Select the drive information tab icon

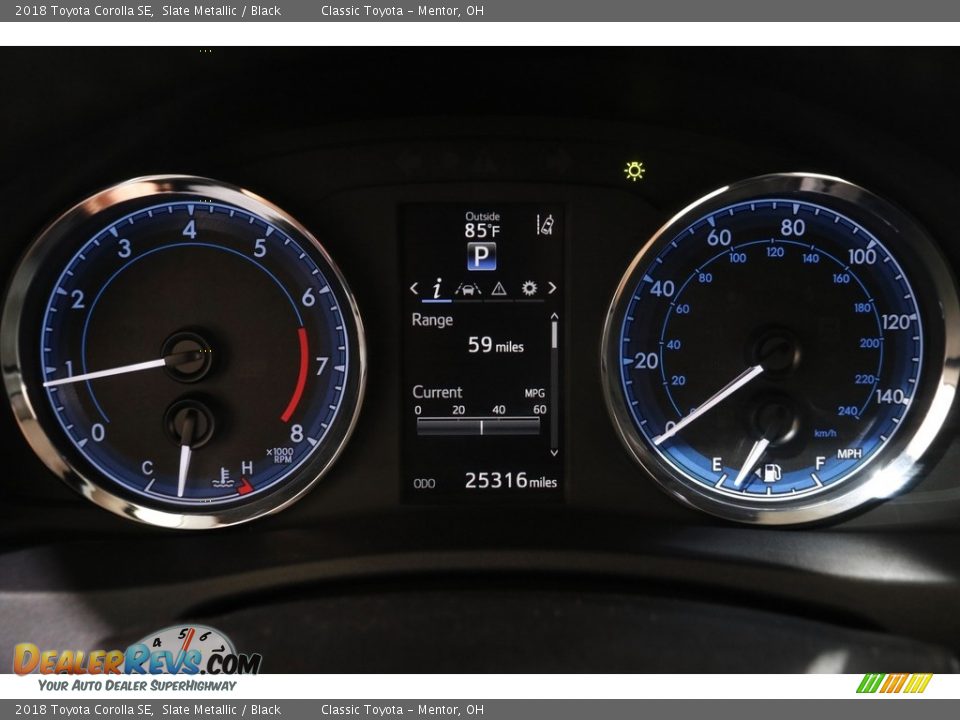click(437, 289)
